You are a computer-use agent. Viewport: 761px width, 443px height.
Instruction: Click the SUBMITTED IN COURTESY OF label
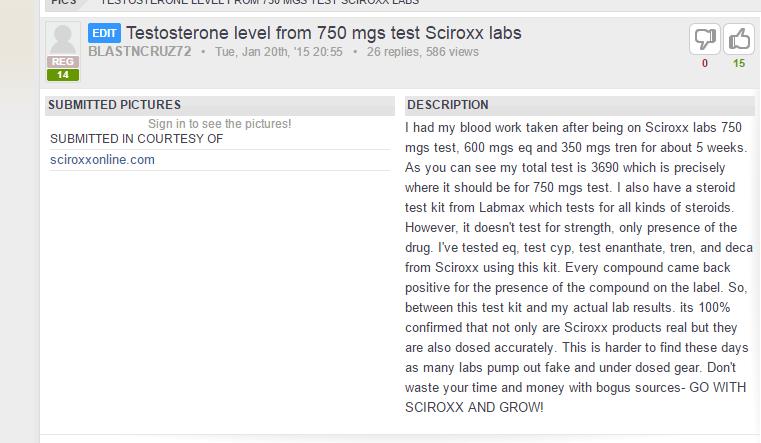pos(136,139)
